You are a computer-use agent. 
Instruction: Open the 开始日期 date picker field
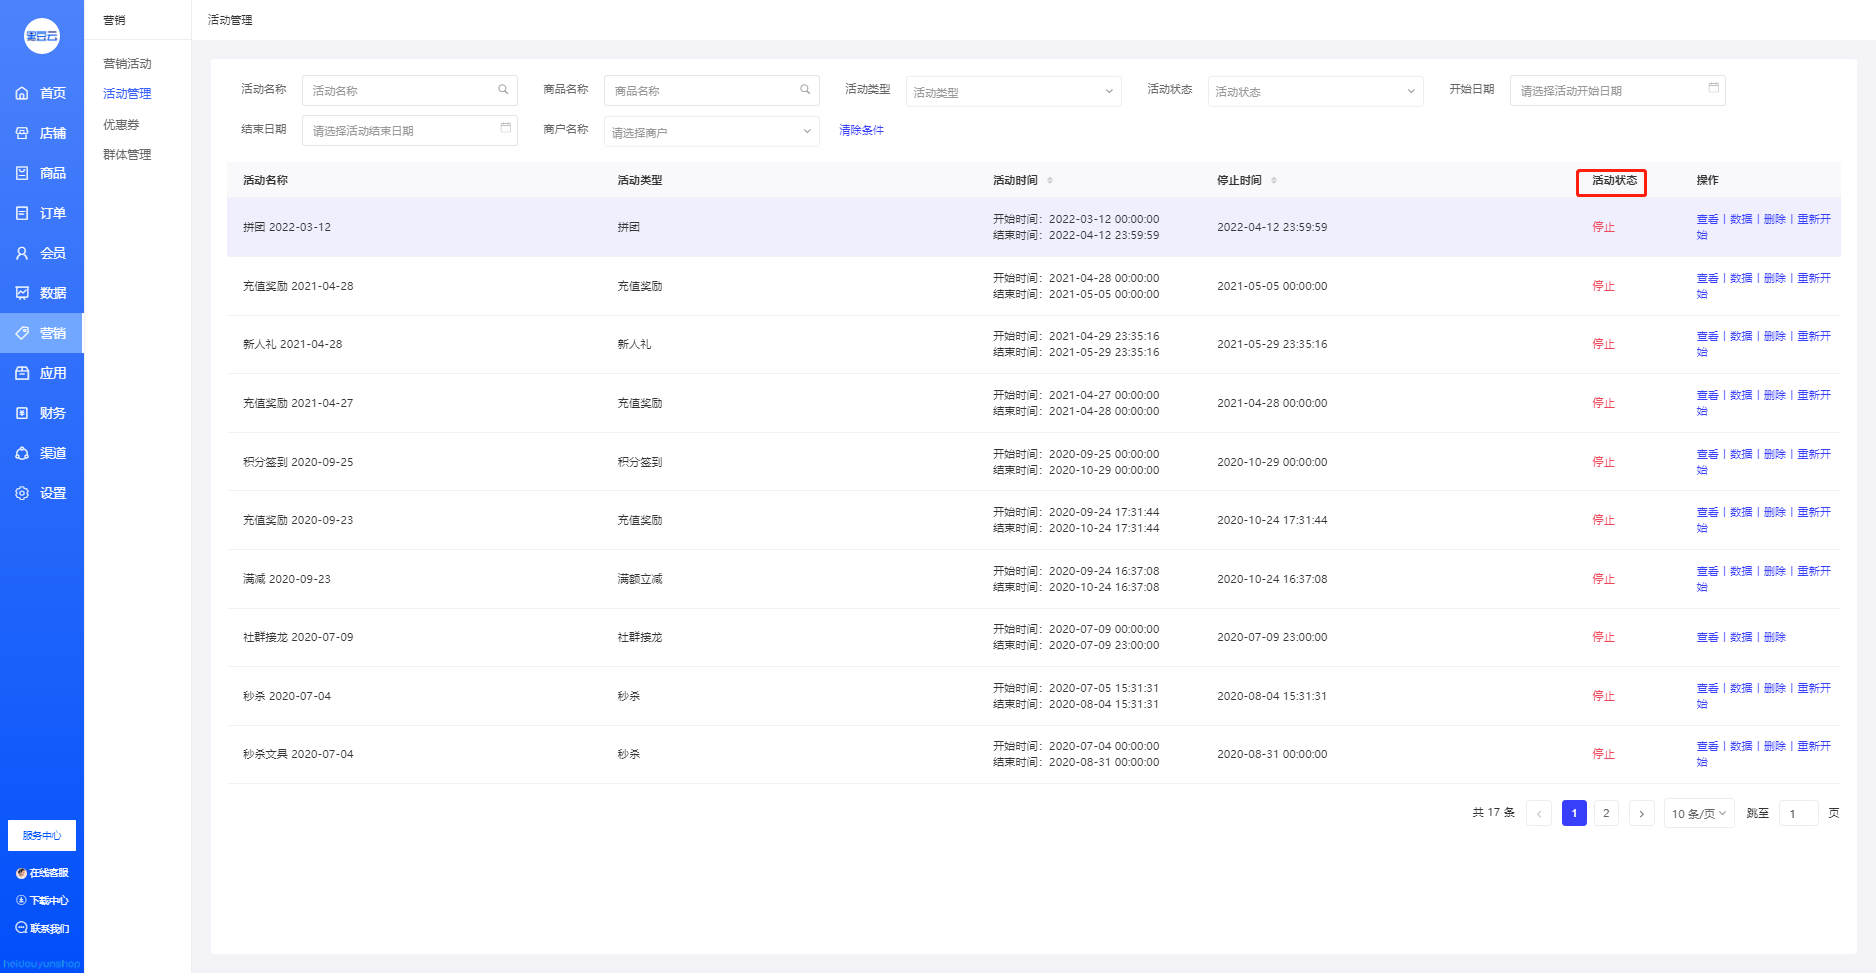tap(1617, 90)
